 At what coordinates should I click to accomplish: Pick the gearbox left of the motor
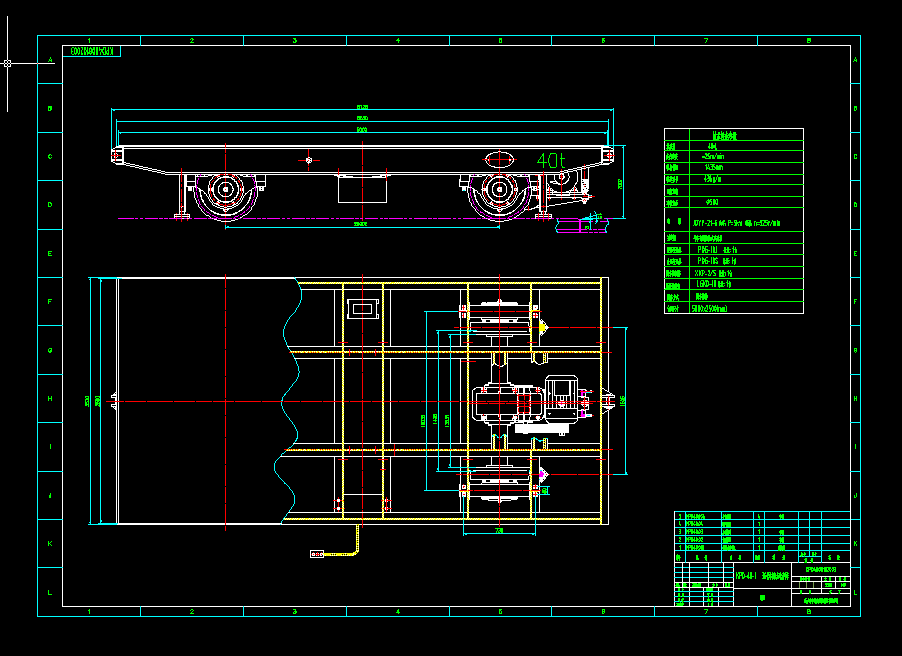[x=507, y=405]
